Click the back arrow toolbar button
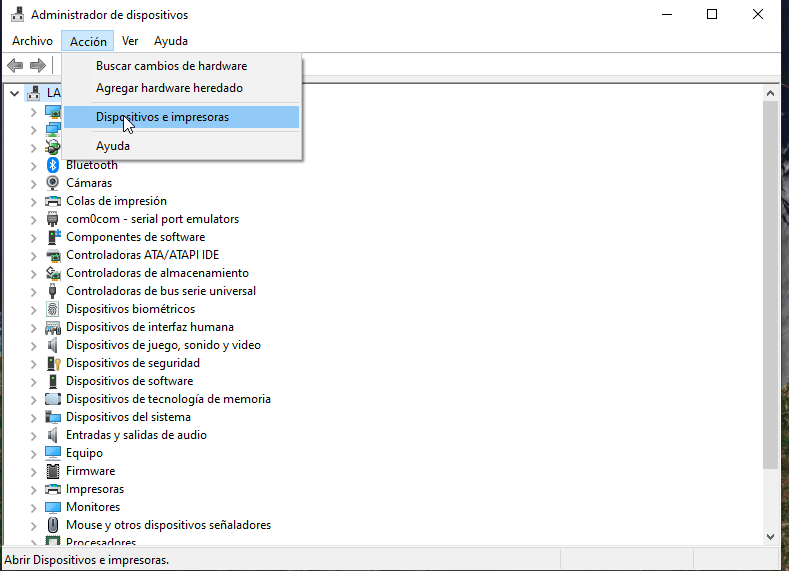This screenshot has width=789, height=571. [16, 65]
